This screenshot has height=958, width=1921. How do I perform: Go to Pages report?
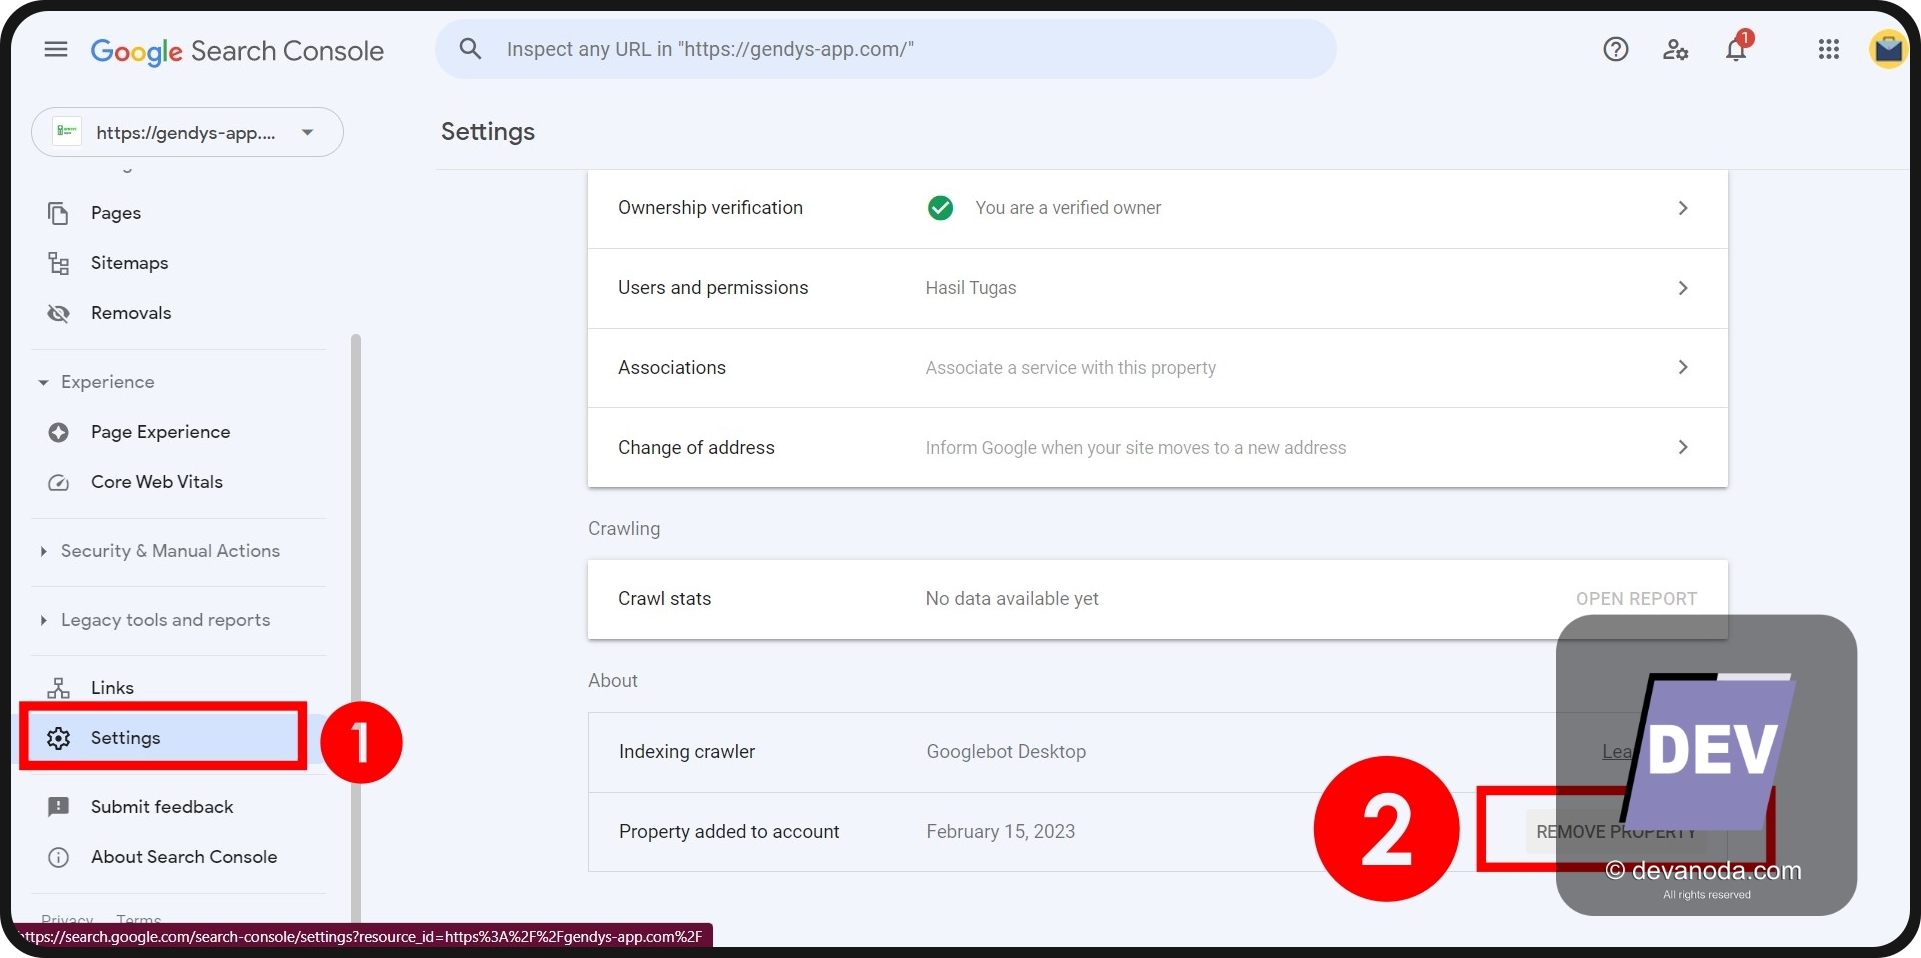pyautogui.click(x=116, y=213)
